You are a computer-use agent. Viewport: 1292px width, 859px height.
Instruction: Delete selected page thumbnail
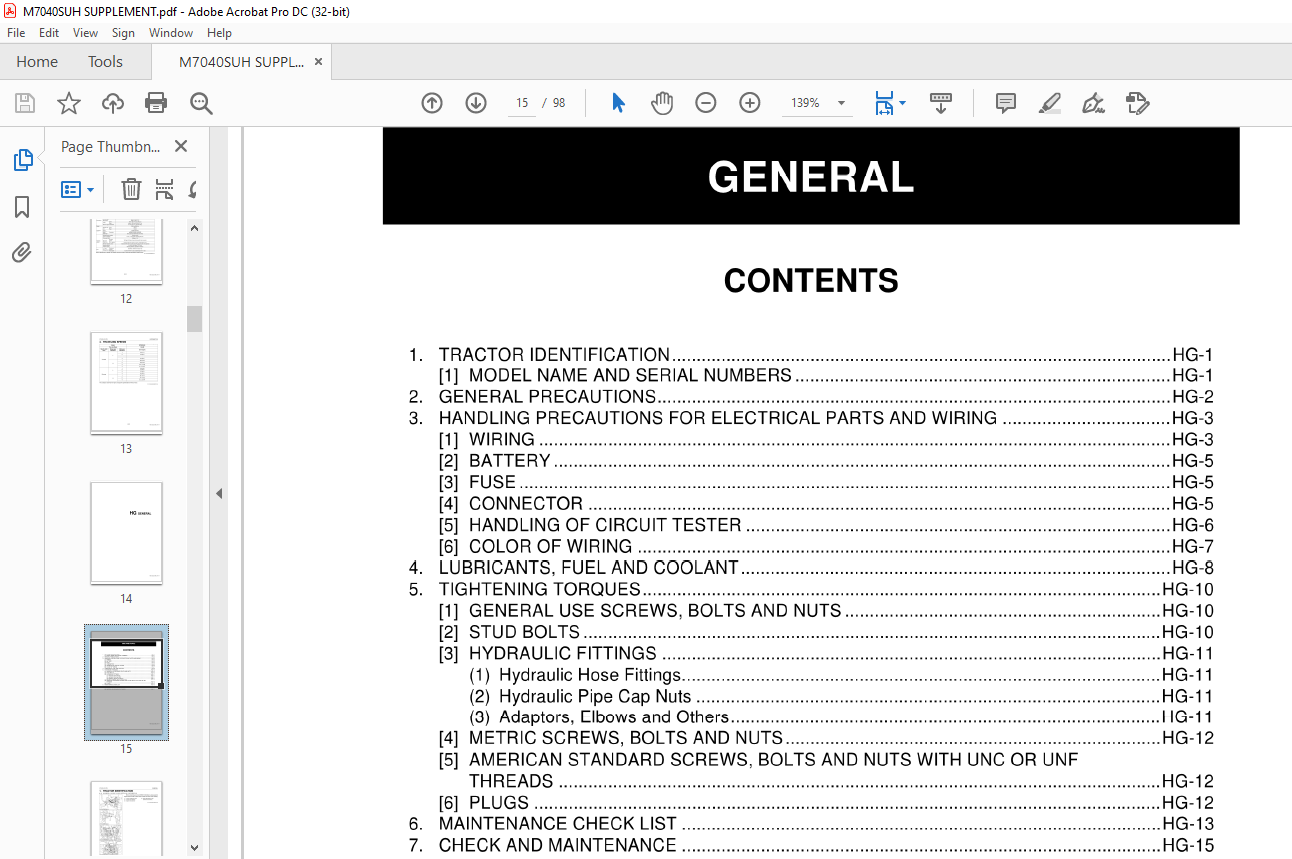(131, 189)
